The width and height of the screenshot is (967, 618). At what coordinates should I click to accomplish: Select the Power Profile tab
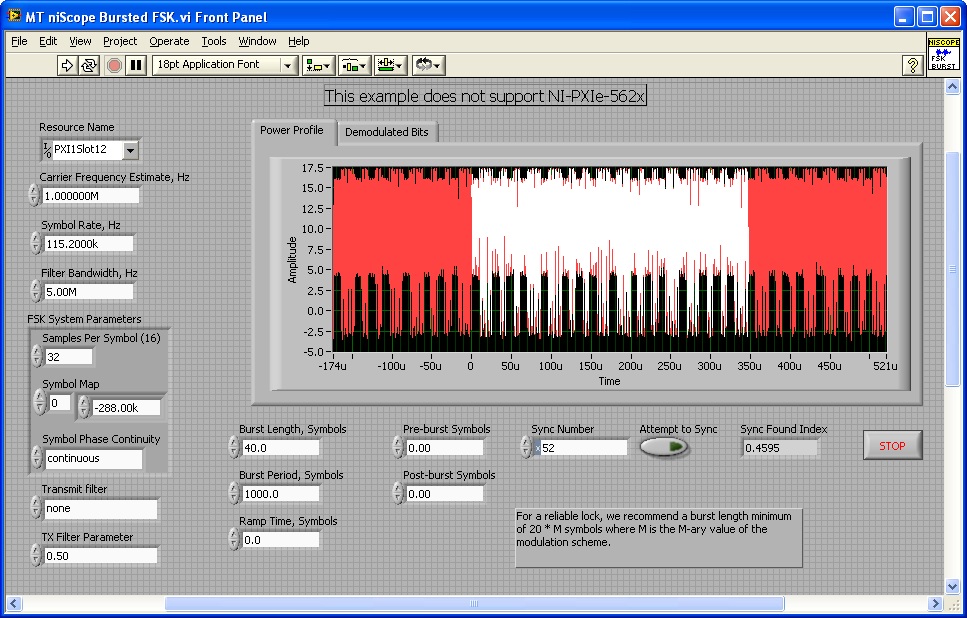pyautogui.click(x=292, y=130)
